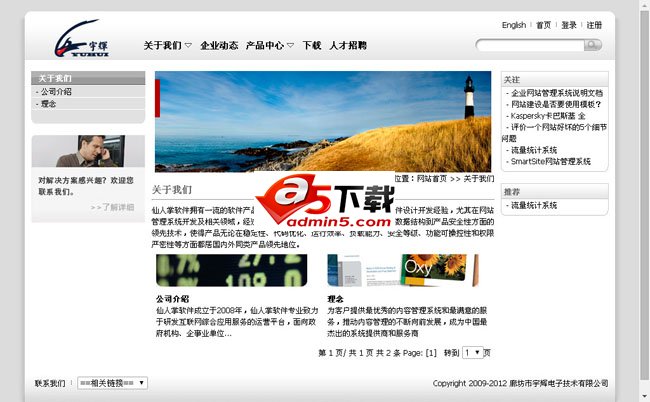The width and height of the screenshot is (650, 402).
Task: Click the page vertical scrollbar
Action: coord(645,195)
